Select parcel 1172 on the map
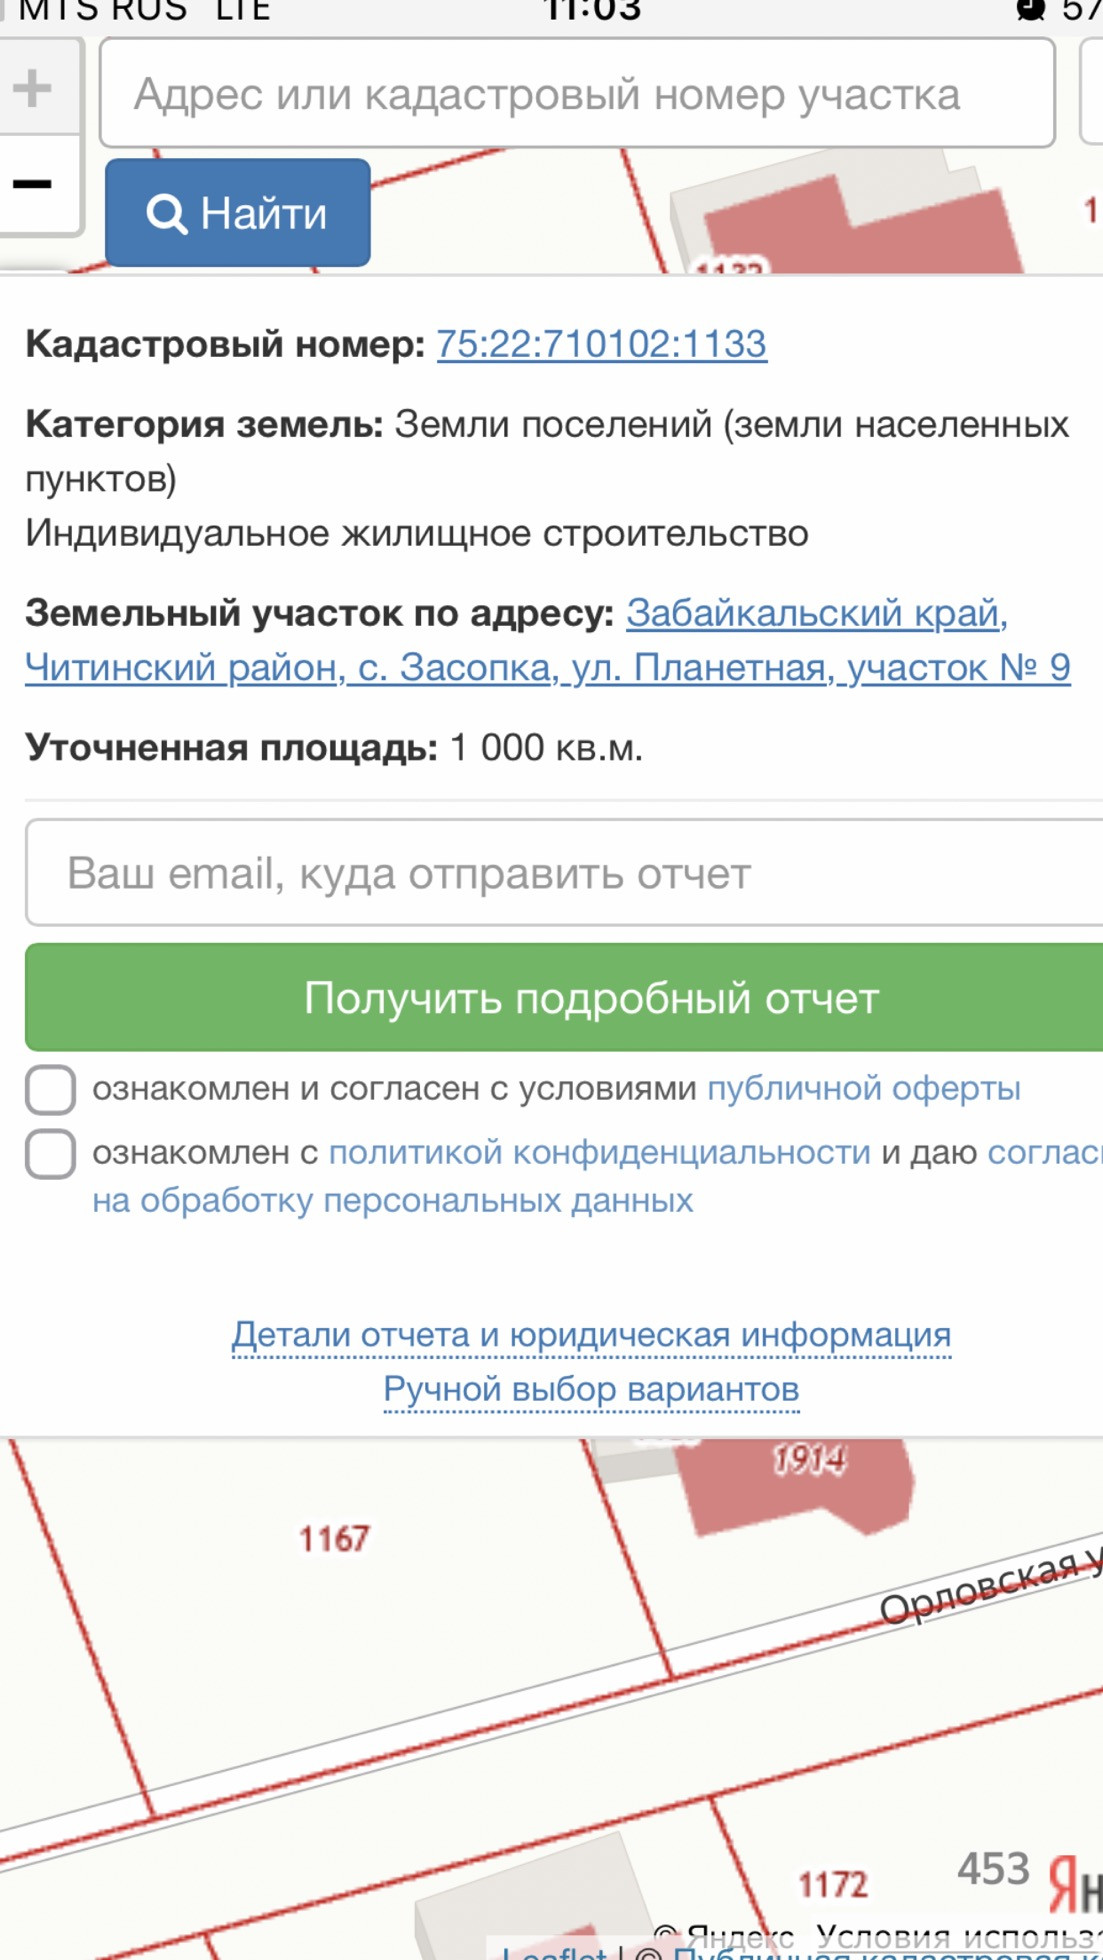1103x1960 pixels. click(x=832, y=1885)
